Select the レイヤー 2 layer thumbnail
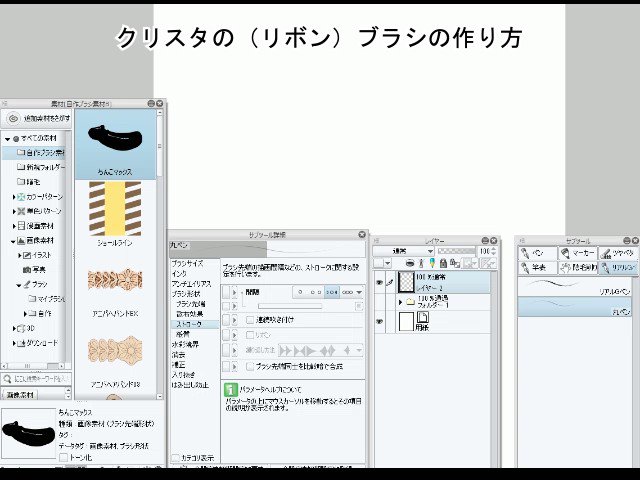The image size is (640, 480). pyautogui.click(x=406, y=282)
